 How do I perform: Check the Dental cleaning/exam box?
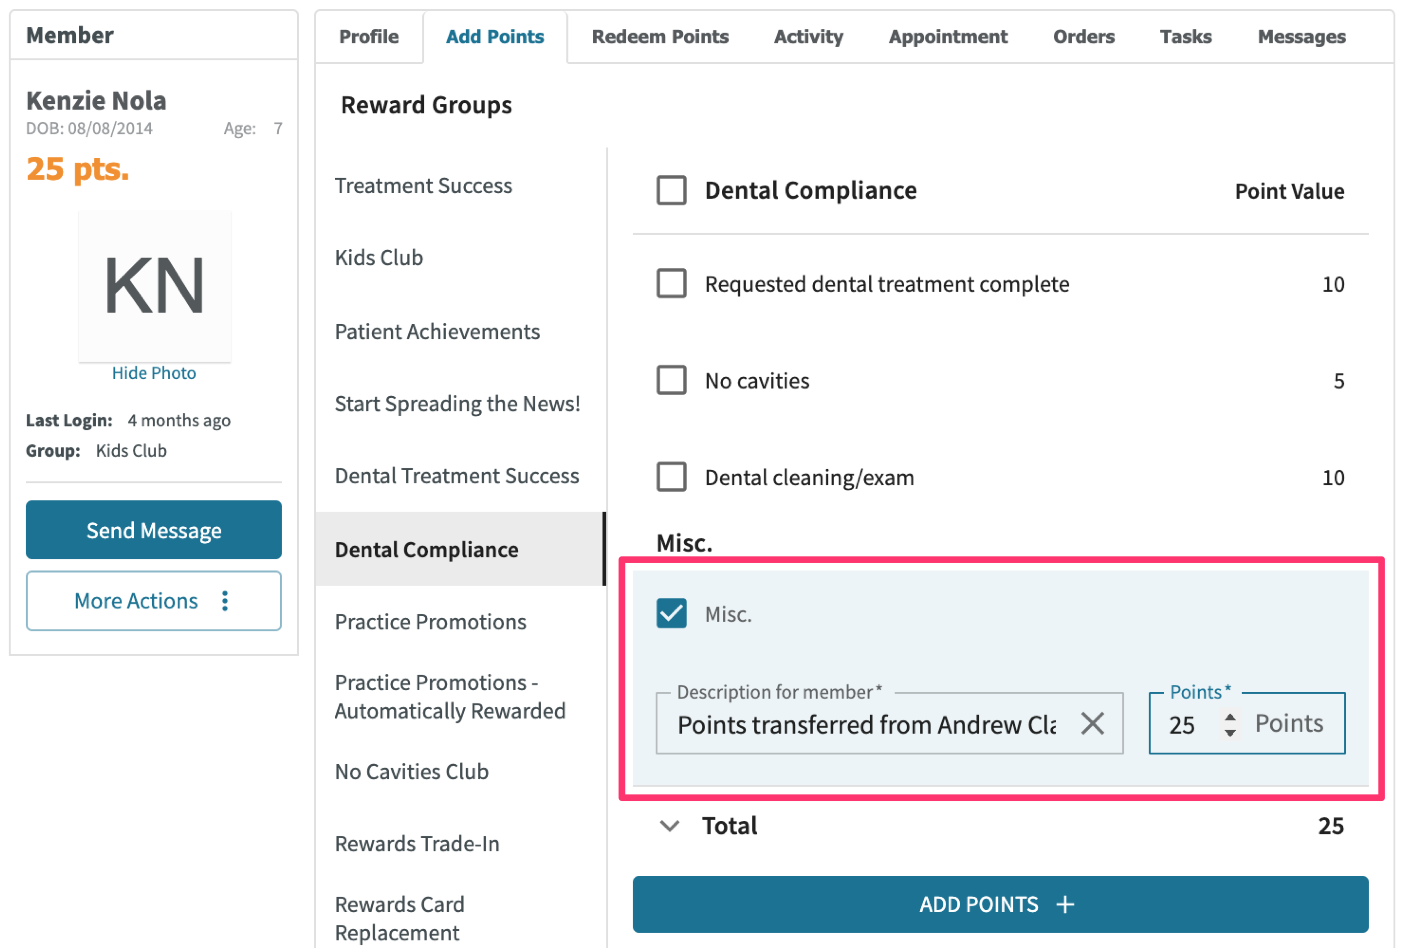[x=672, y=476]
